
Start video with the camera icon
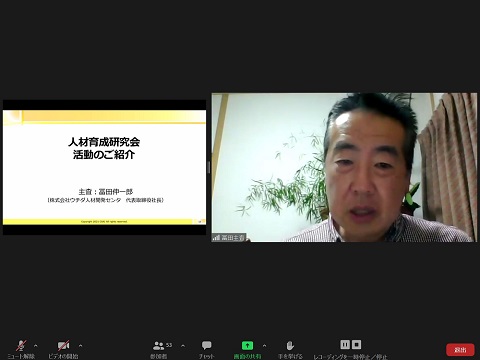click(63, 345)
